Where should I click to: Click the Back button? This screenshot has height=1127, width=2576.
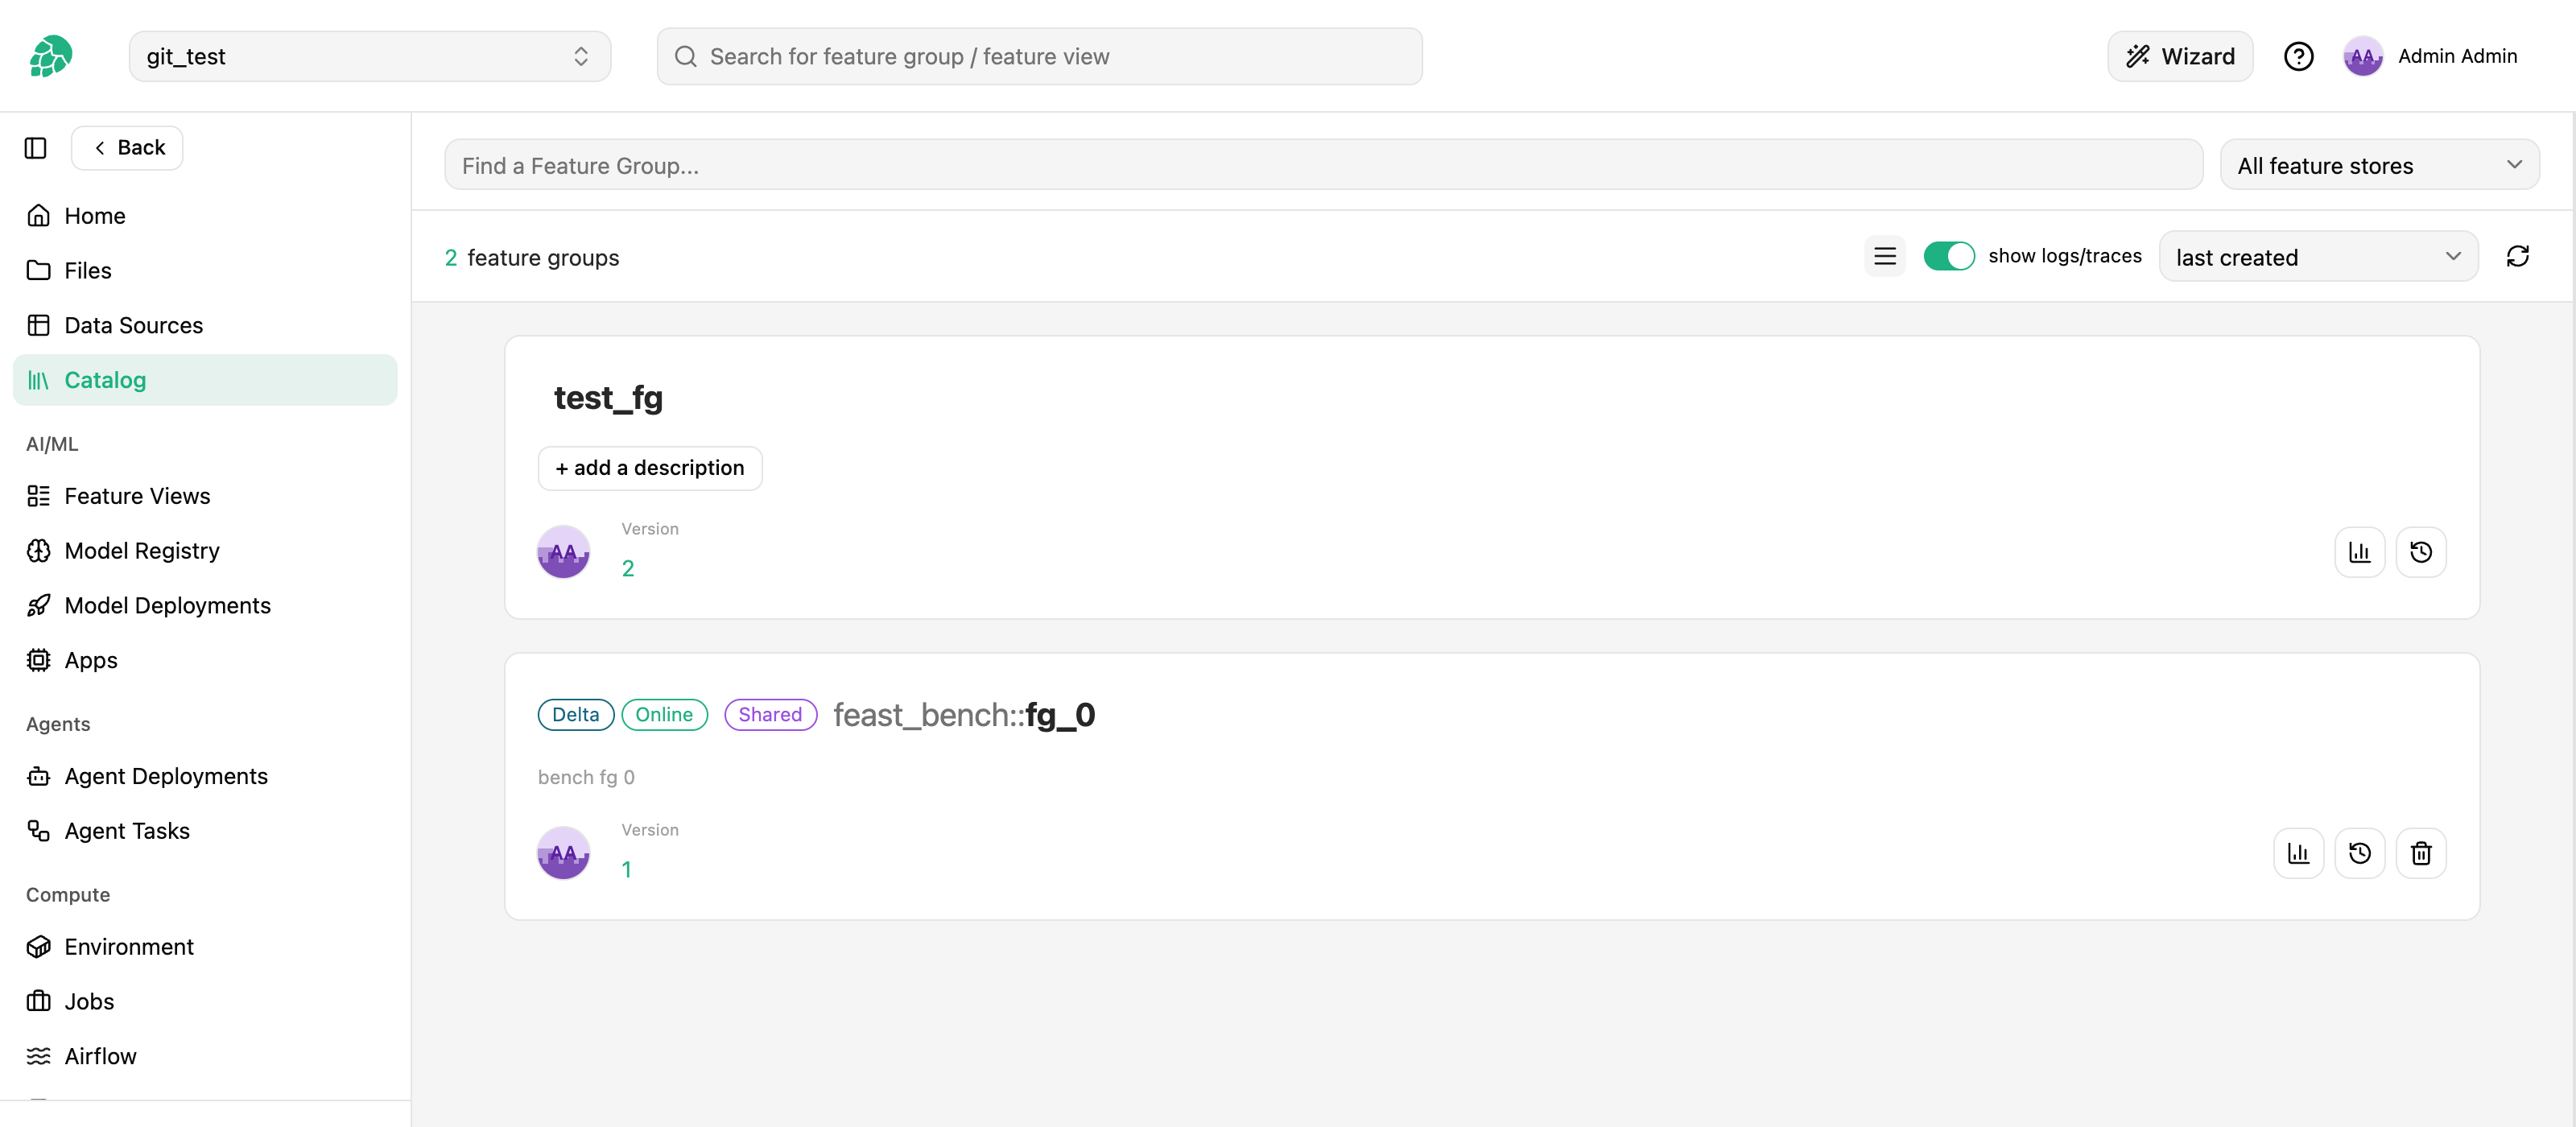pos(127,148)
